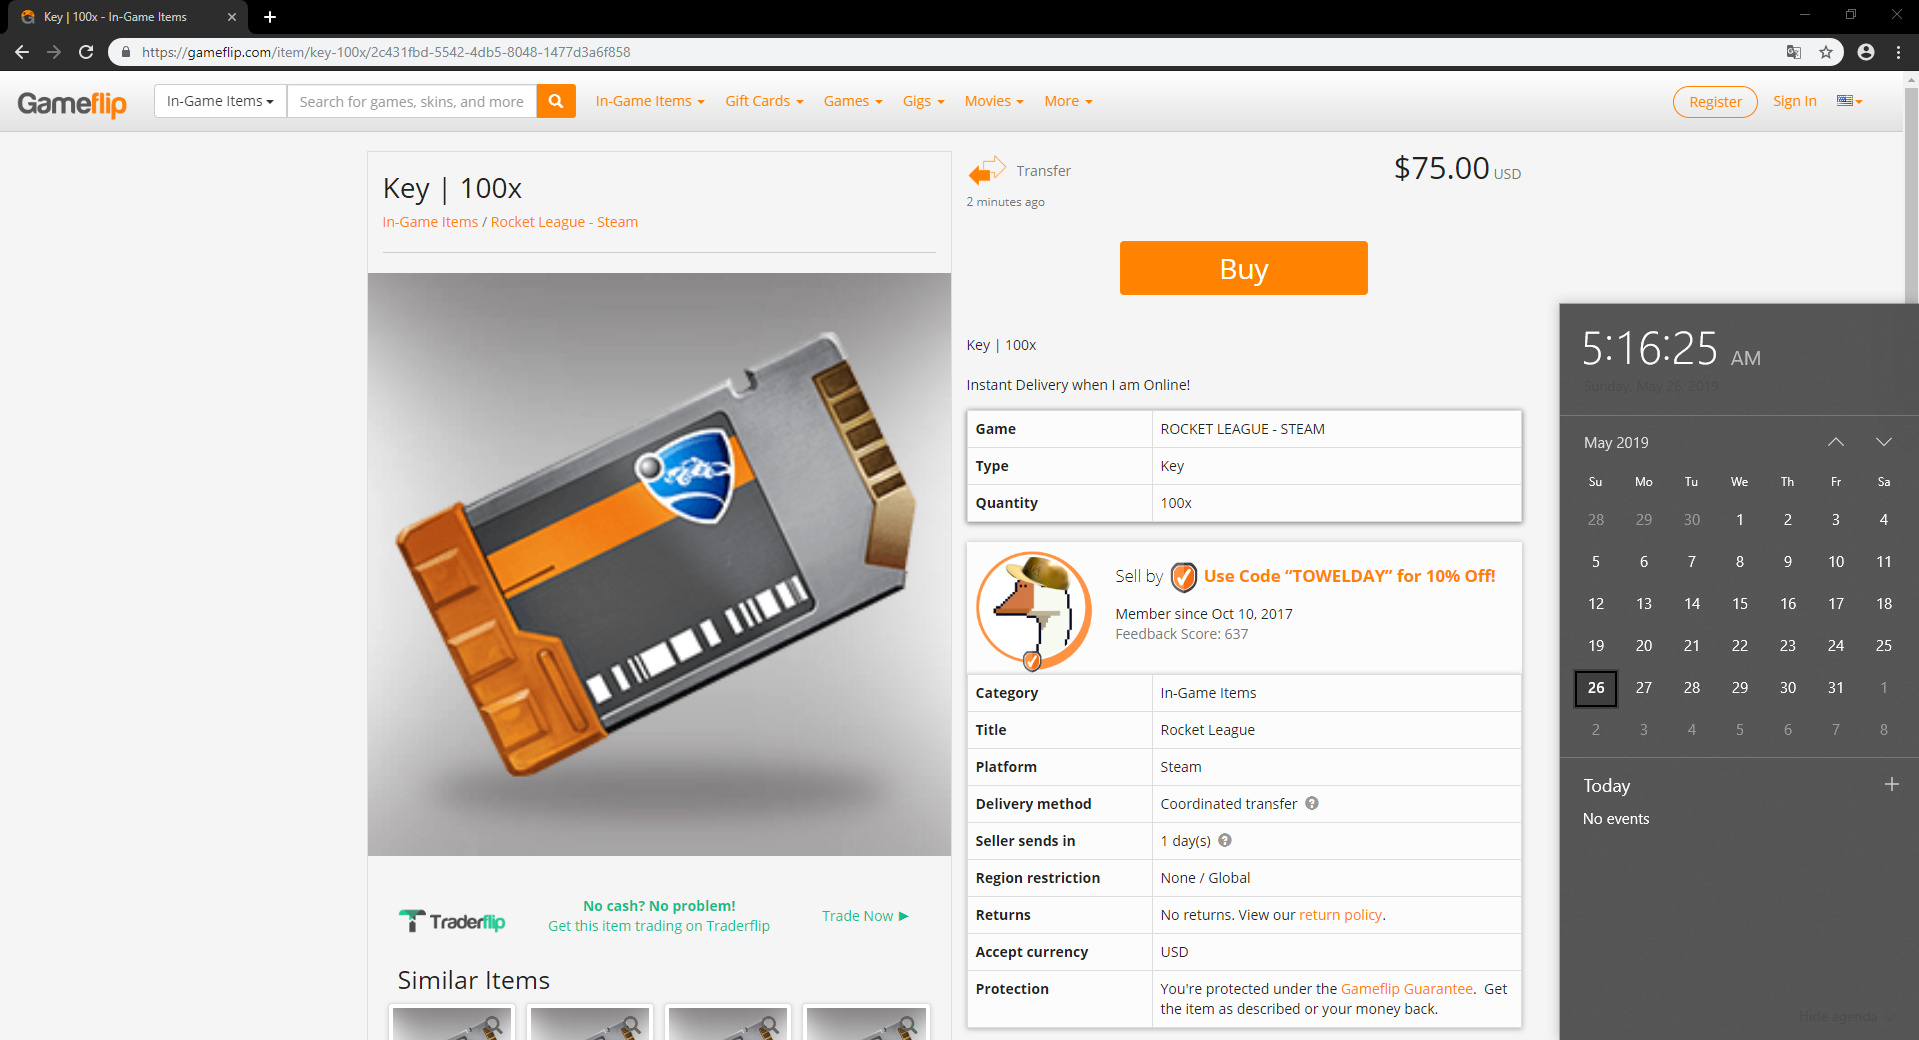Open Rocket League - Steam breadcrumb link
The image size is (1919, 1040).
click(564, 222)
